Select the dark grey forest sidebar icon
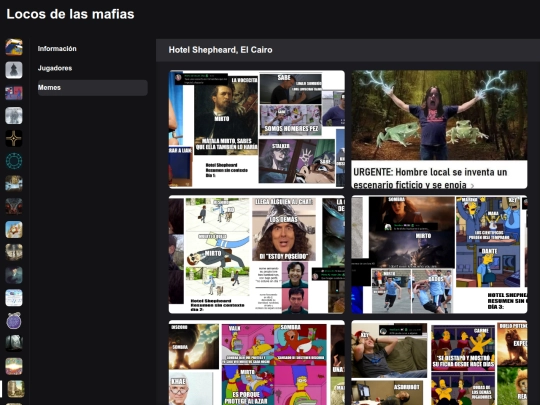540x405 pixels. 14,343
